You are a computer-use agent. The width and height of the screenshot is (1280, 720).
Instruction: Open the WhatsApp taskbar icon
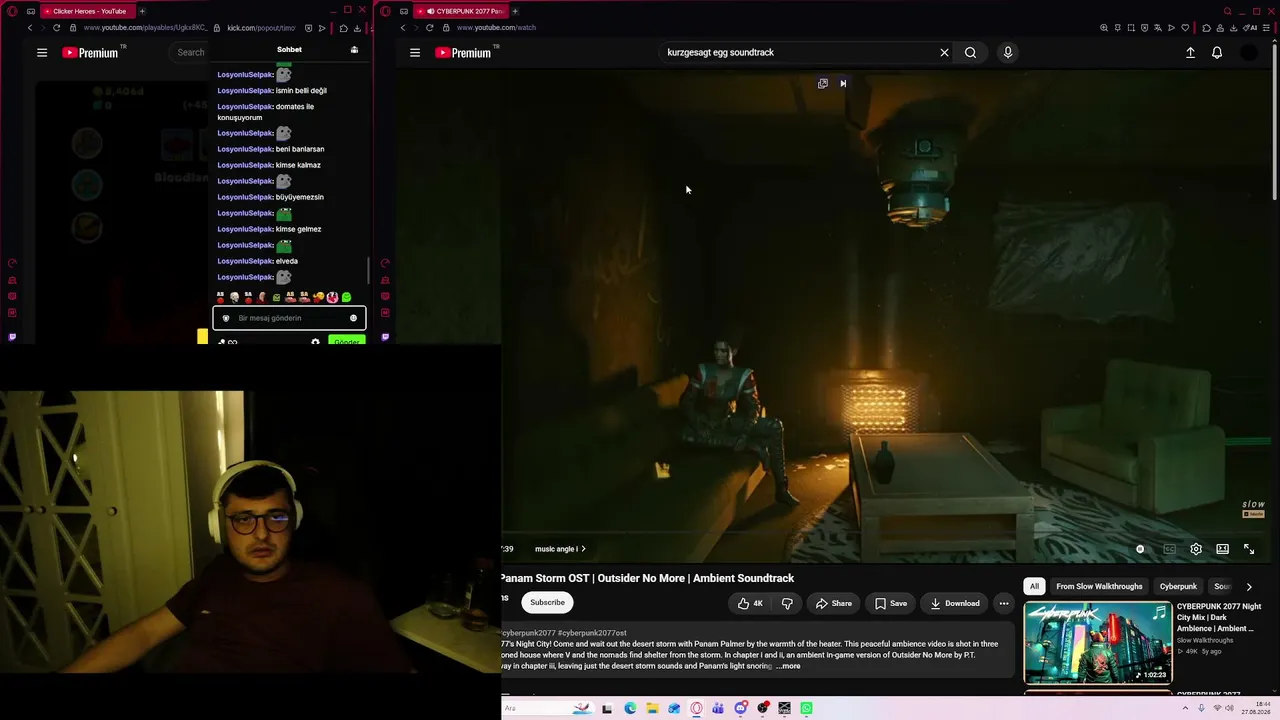point(806,709)
